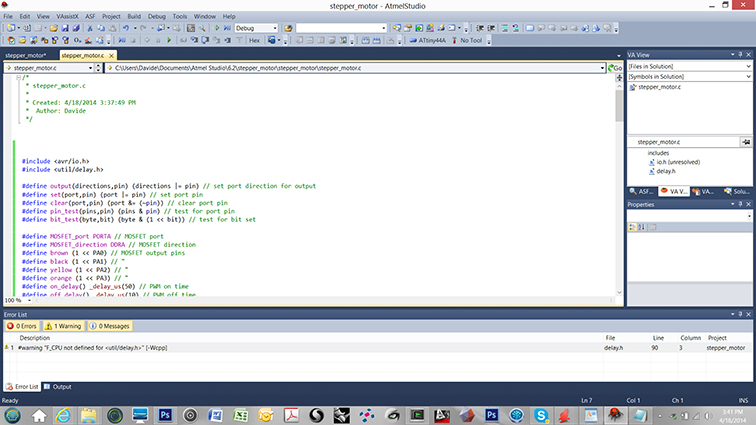The width and height of the screenshot is (756, 425).
Task: Click the Line column header
Action: [658, 338]
